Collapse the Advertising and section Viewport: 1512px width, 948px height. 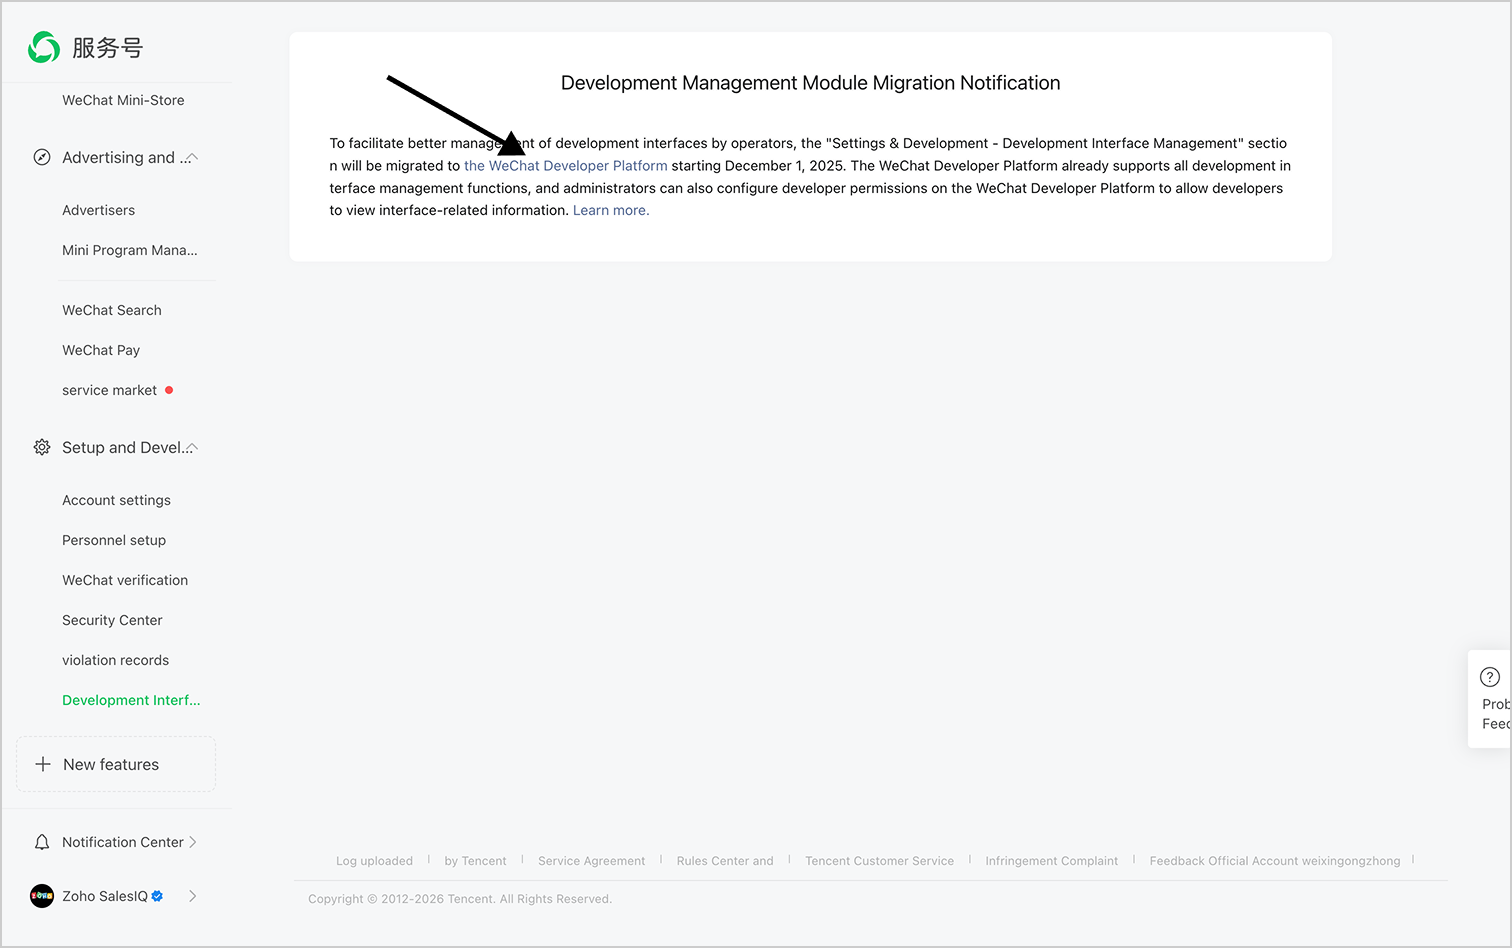192,158
